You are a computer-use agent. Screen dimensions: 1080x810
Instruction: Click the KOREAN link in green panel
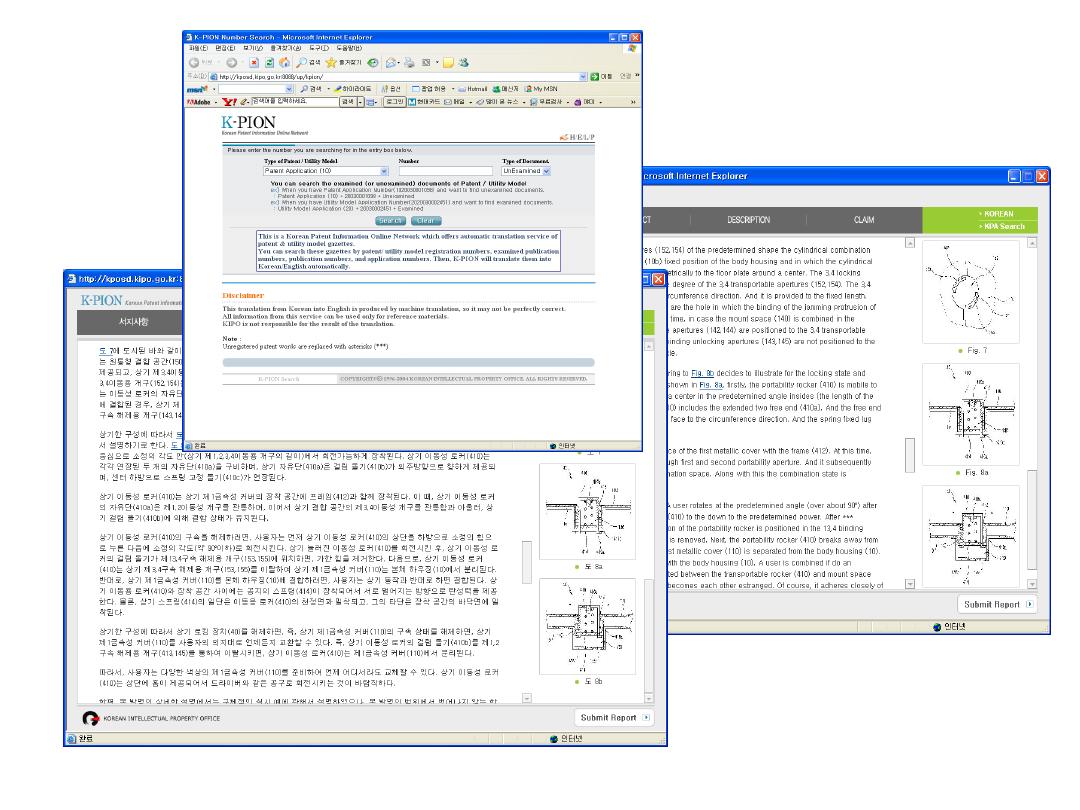tap(998, 214)
